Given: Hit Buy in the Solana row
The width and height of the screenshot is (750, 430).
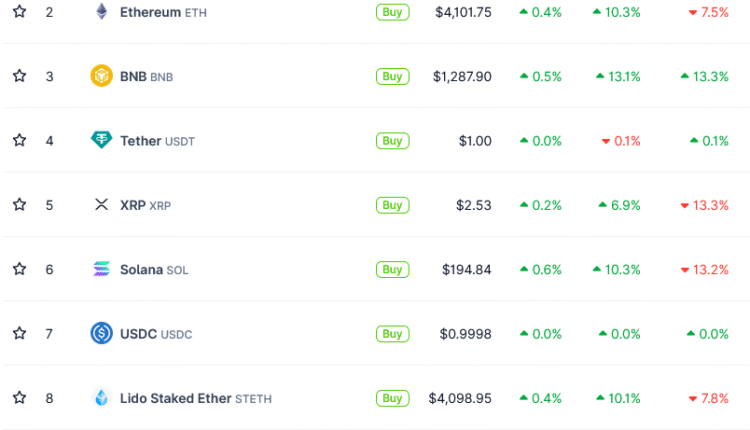Looking at the screenshot, I should point(392,269).
